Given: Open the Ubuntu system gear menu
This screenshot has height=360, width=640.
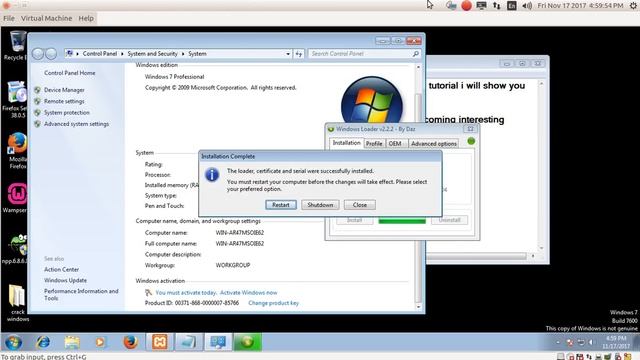Looking at the screenshot, I should (633, 6).
